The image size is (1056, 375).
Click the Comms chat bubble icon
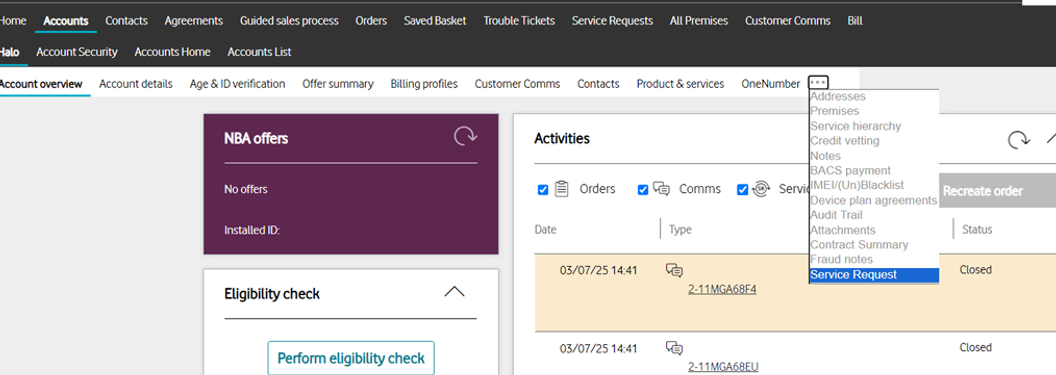coord(661,189)
